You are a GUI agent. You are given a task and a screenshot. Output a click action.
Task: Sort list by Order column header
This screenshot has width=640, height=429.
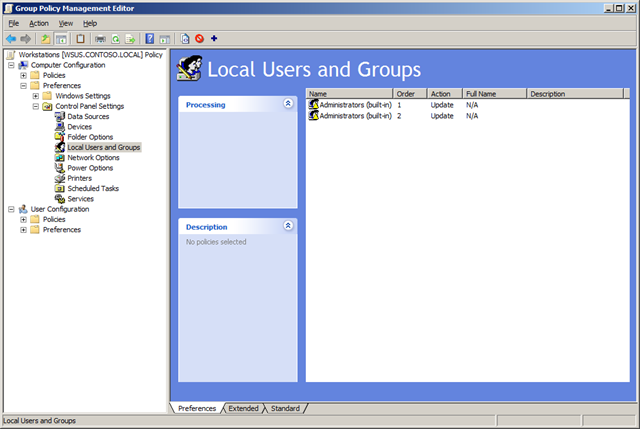coord(408,93)
